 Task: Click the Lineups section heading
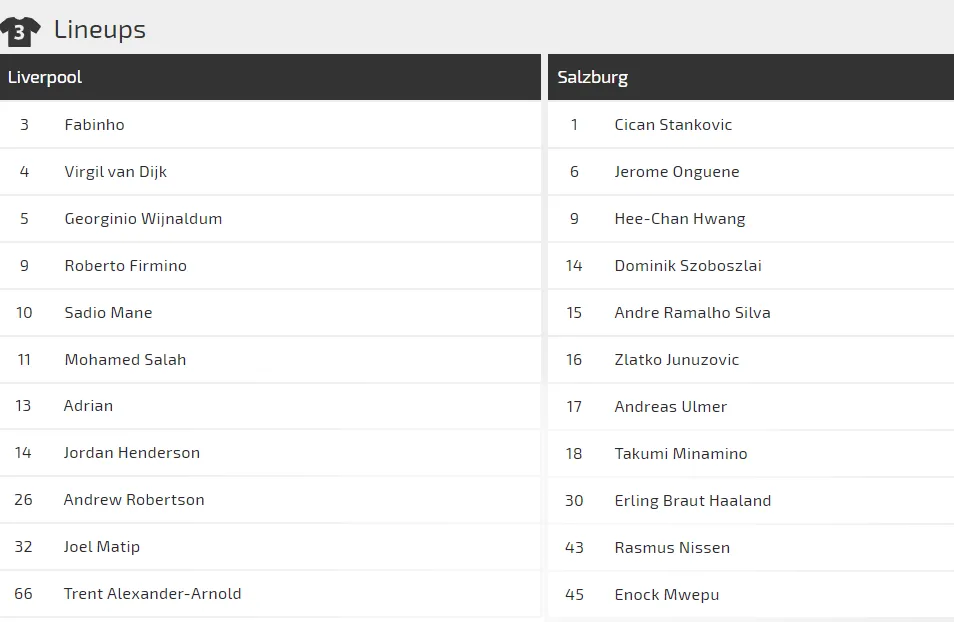(100, 30)
